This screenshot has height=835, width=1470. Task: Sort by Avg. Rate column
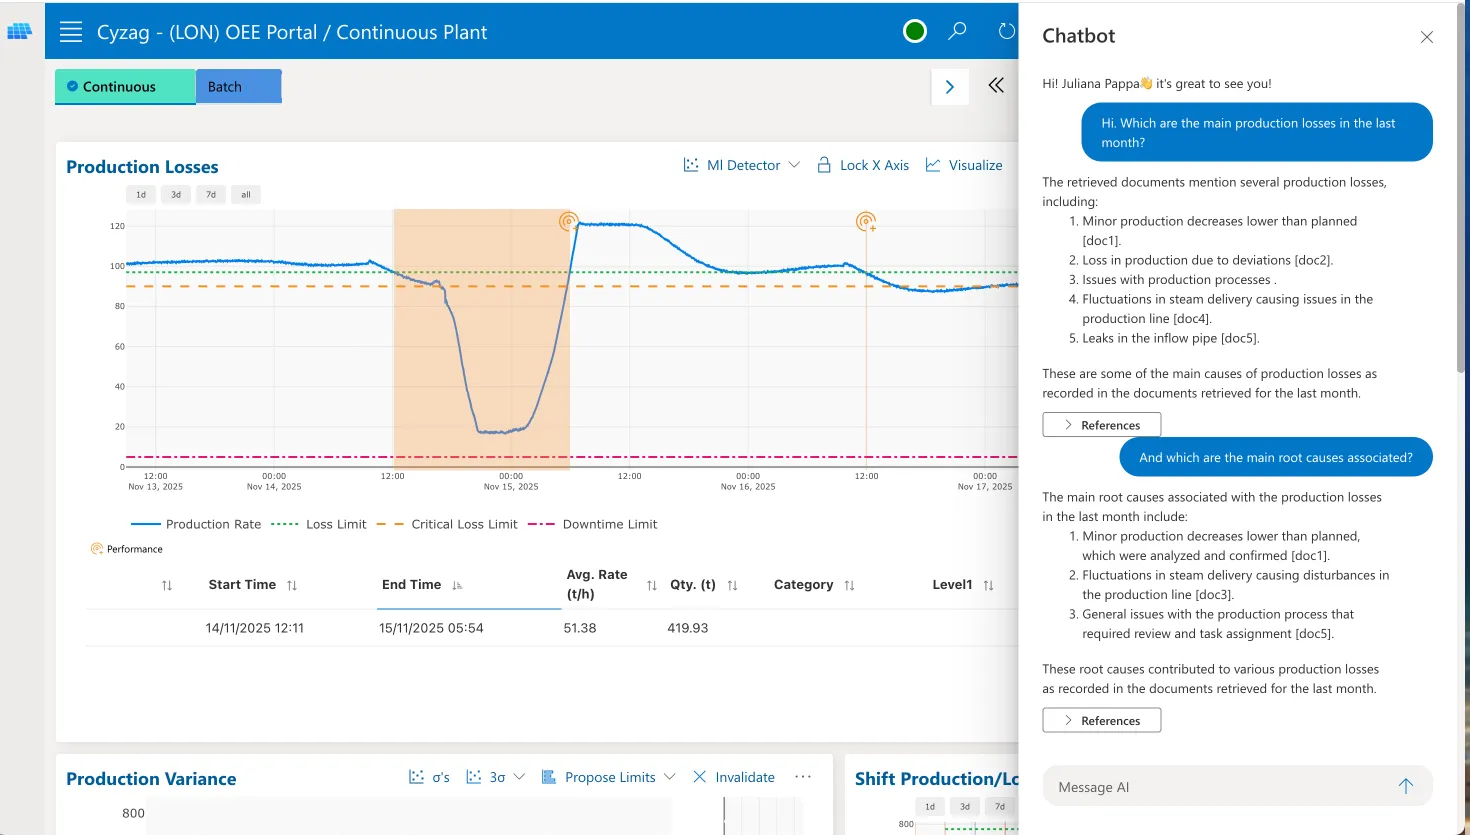651,586
